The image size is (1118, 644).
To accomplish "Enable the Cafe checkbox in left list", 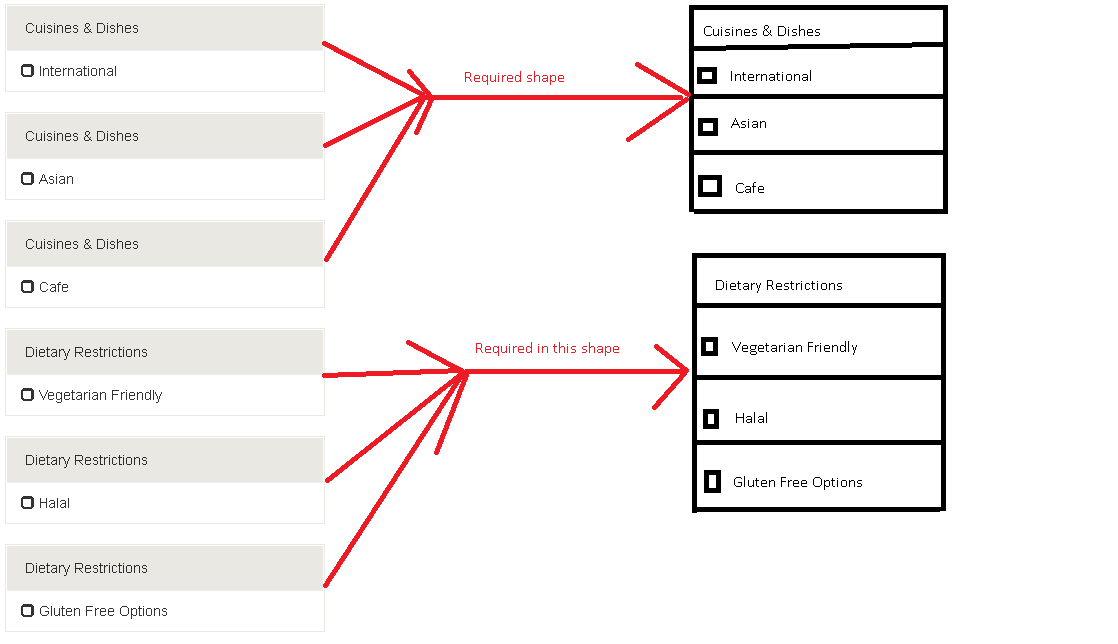I will pyautogui.click(x=27, y=287).
